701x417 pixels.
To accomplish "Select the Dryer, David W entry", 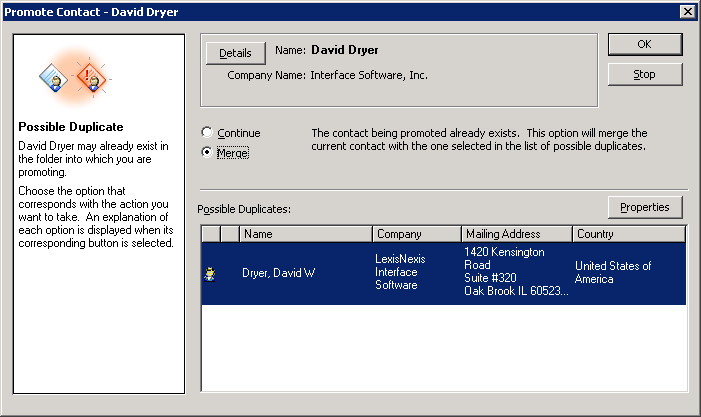I will coord(279,273).
